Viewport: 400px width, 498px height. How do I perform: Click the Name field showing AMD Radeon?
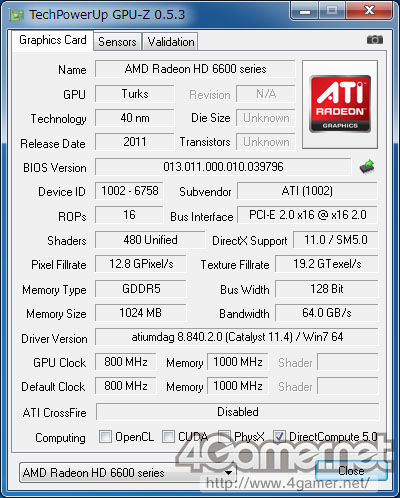pos(195,69)
